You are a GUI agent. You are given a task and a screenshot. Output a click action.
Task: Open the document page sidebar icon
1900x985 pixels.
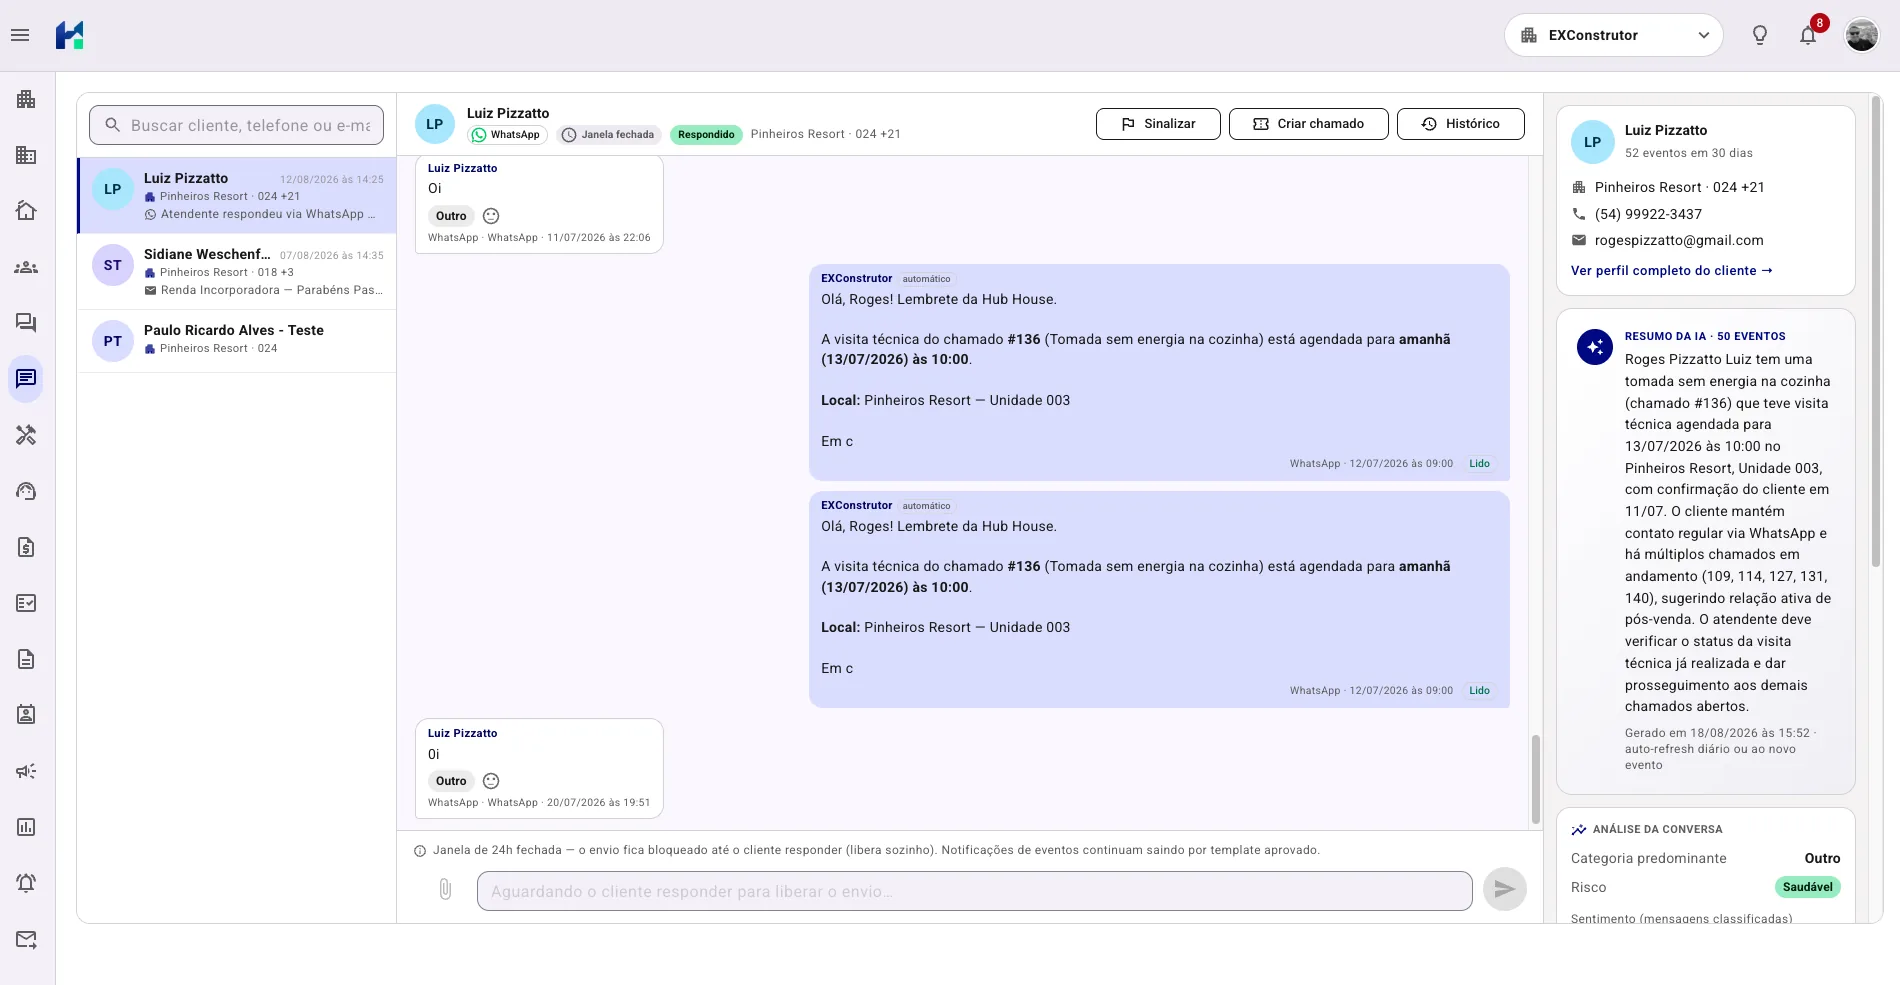click(26, 659)
